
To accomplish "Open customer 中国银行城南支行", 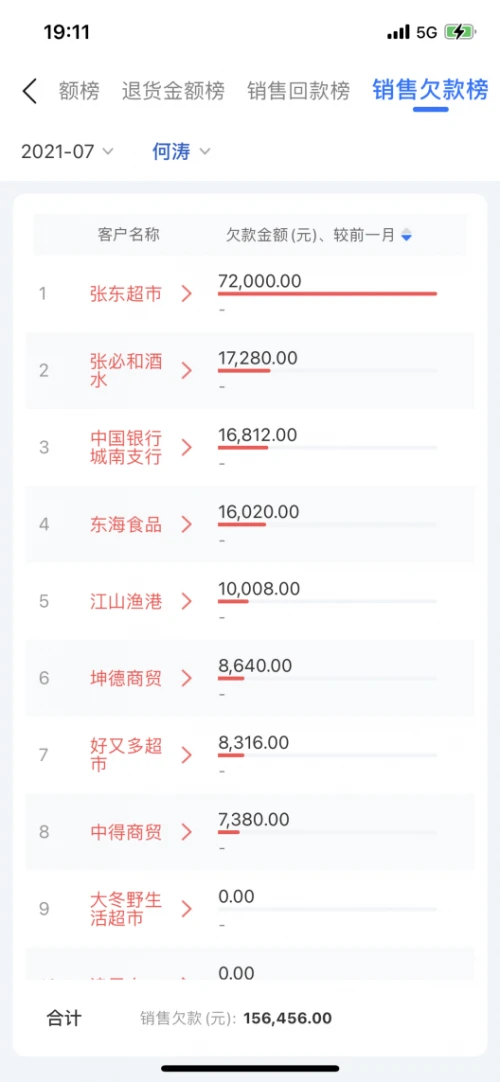I will [126, 447].
